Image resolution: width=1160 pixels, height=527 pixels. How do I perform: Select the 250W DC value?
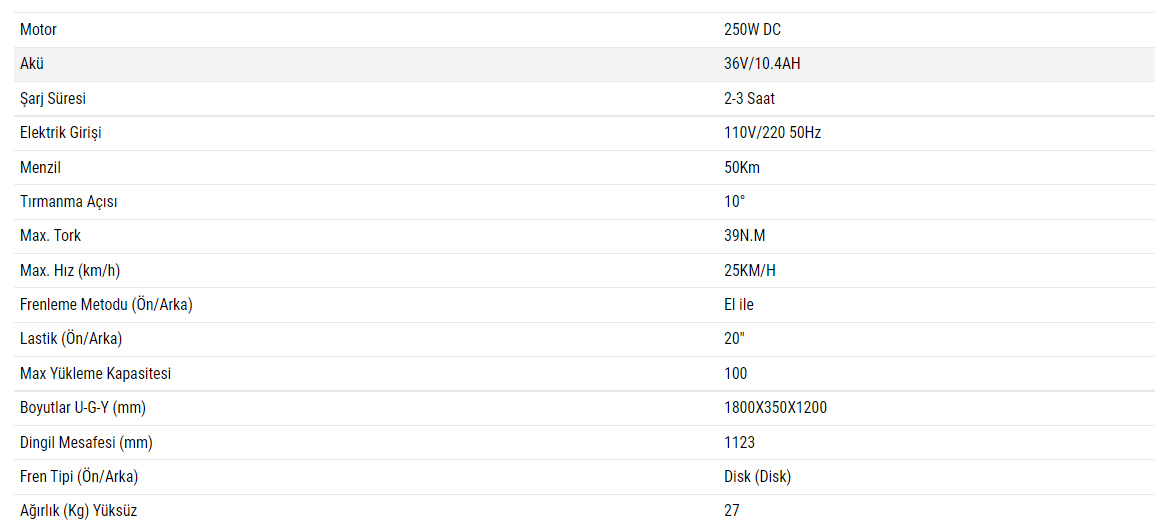[x=752, y=30]
